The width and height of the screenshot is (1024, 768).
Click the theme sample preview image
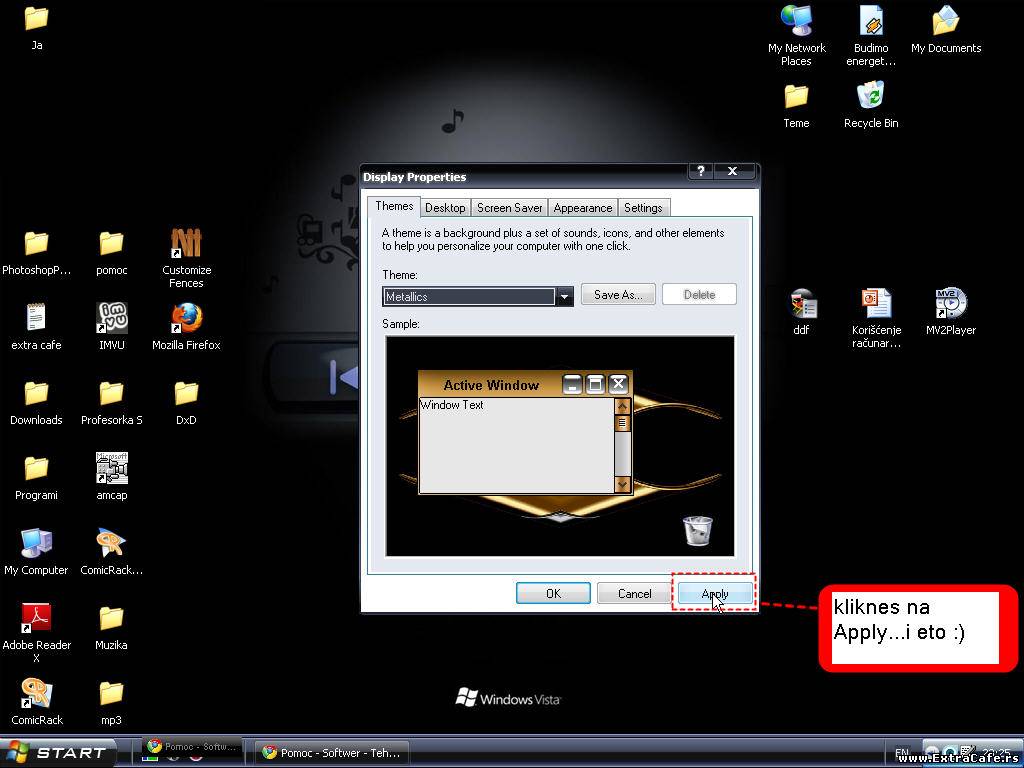point(560,446)
